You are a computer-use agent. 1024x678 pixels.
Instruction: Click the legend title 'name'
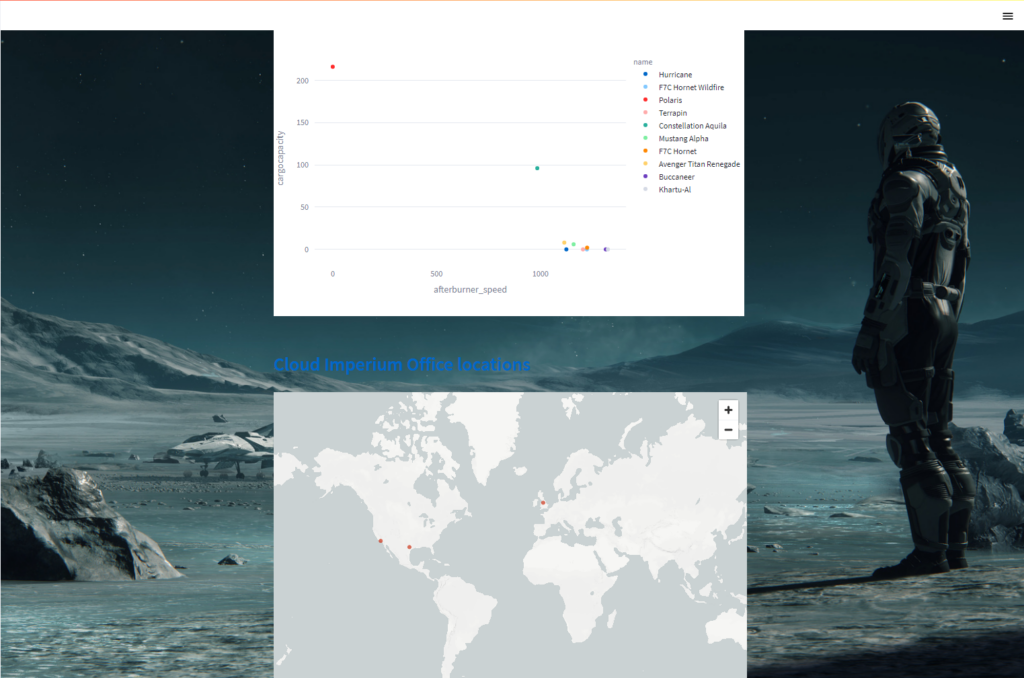coord(643,62)
